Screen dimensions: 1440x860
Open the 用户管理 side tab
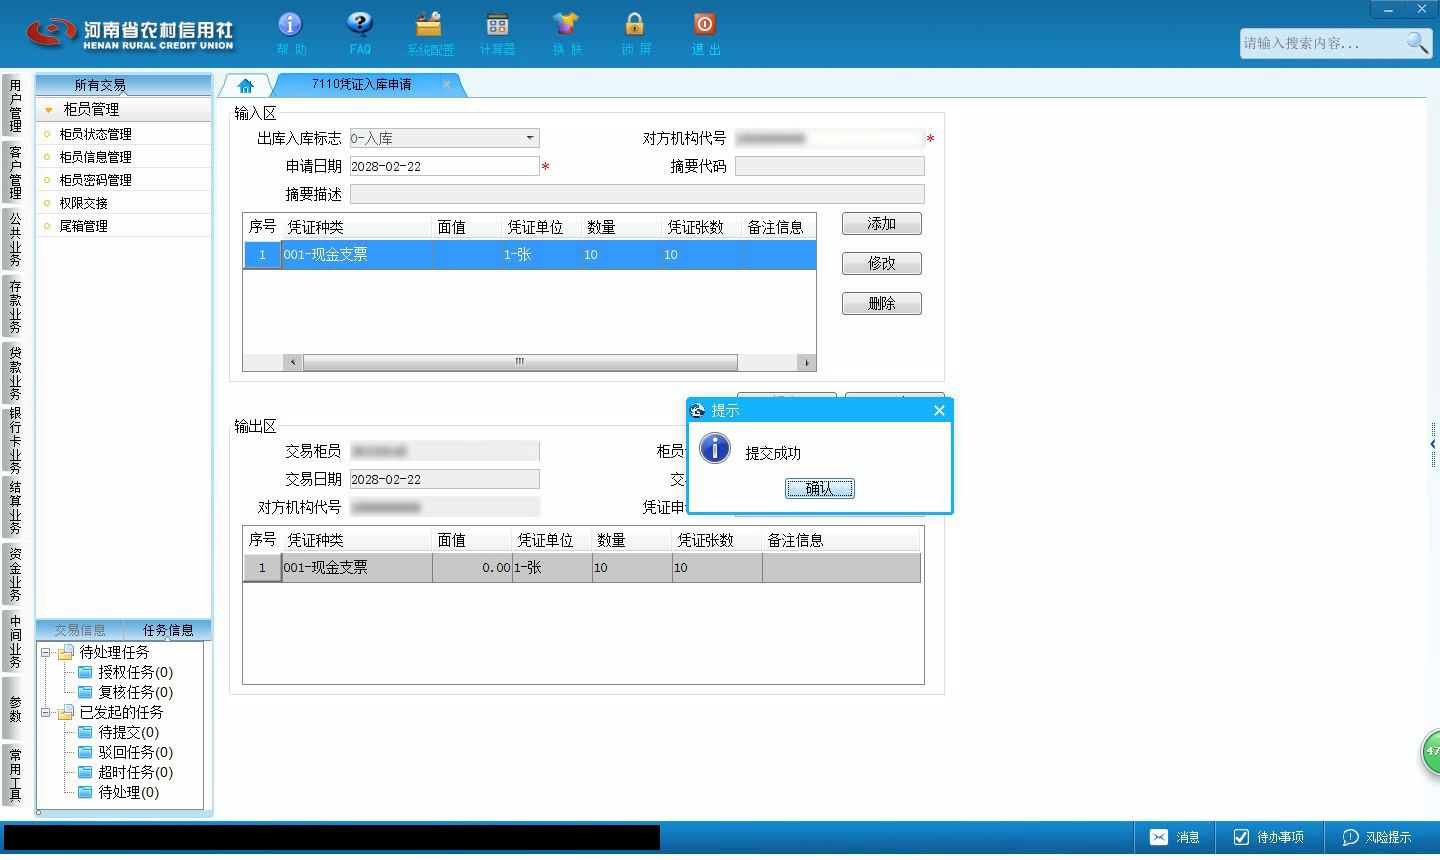(x=15, y=106)
